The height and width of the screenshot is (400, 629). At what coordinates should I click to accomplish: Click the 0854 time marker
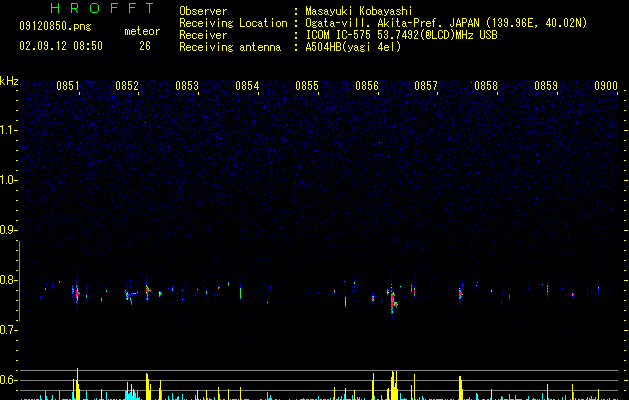[247, 86]
